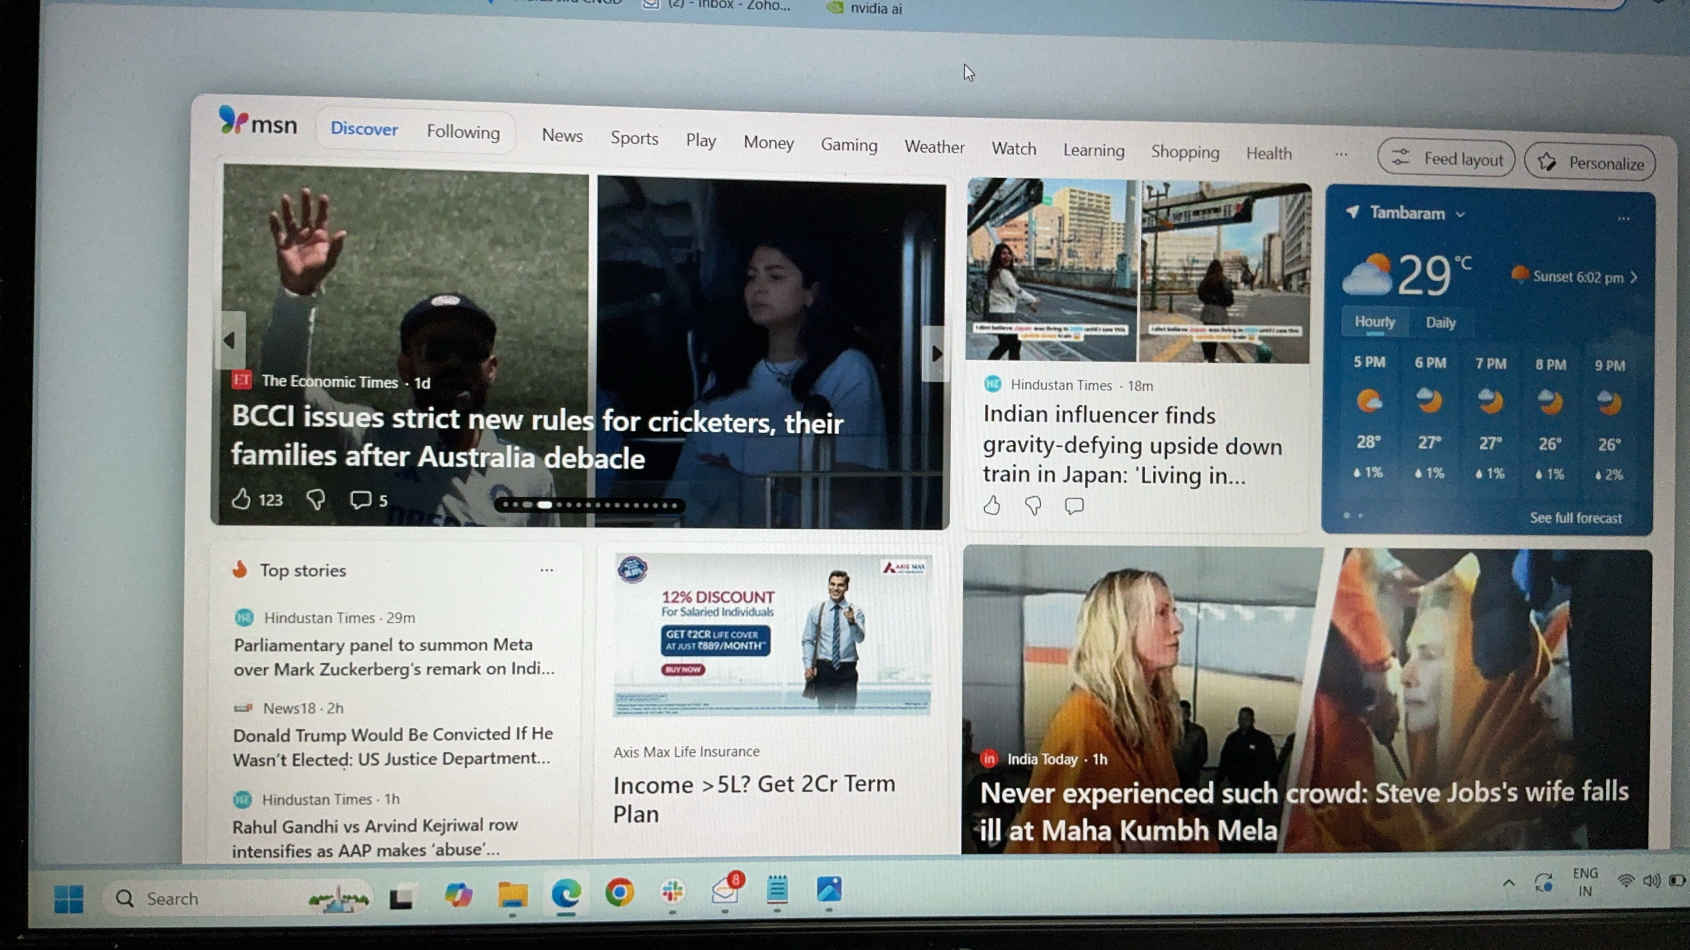Select Hourly weather forecast view
The height and width of the screenshot is (950, 1690).
click(1374, 321)
